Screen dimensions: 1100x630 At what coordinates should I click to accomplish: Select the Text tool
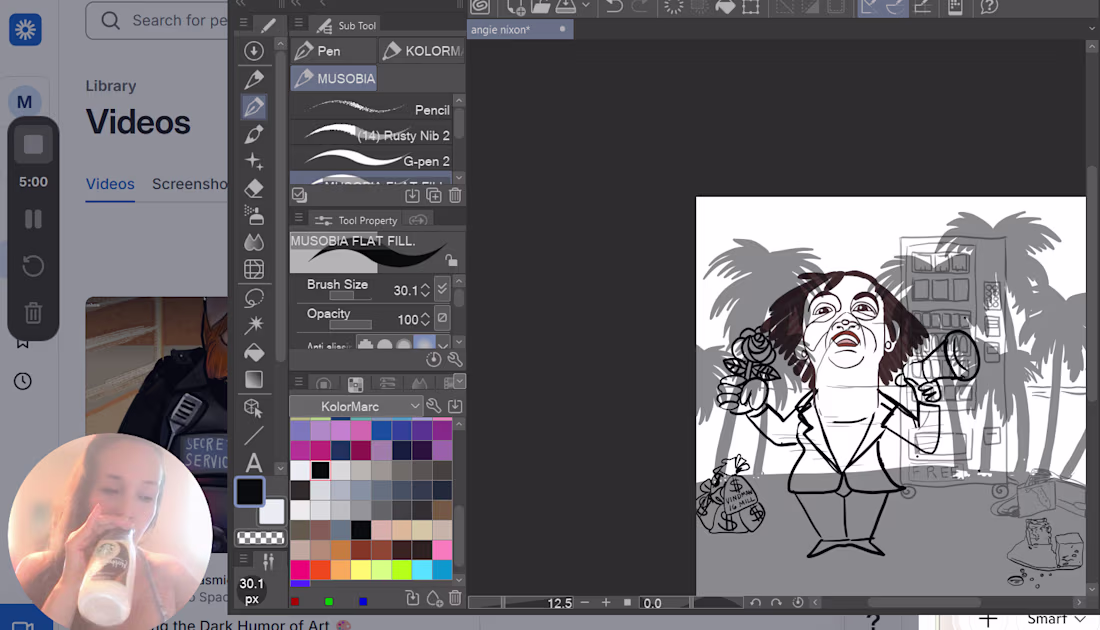[x=254, y=462]
